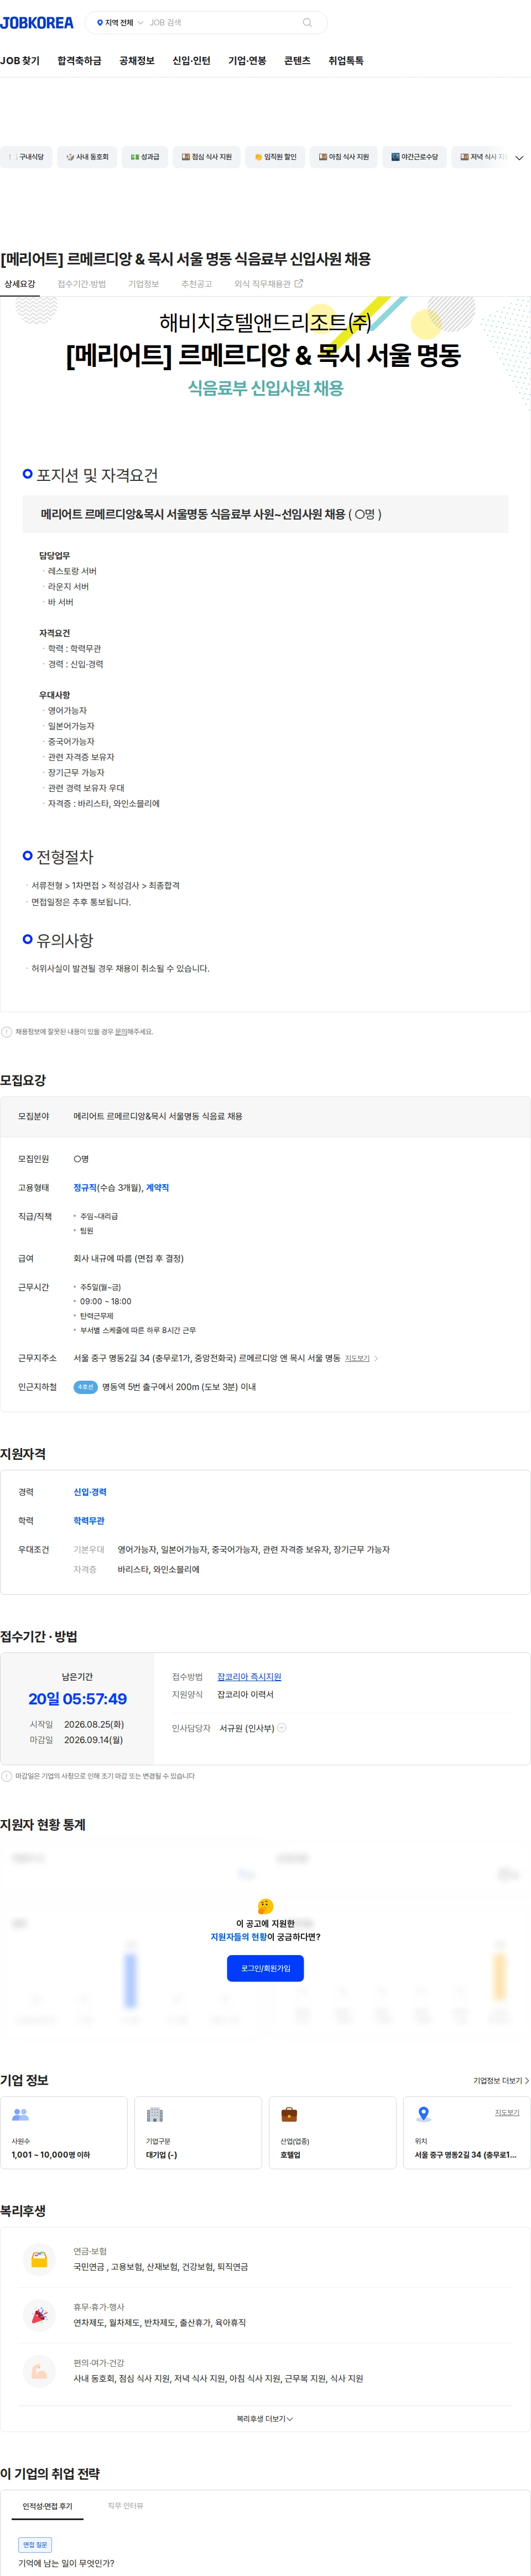531x2576 pixels.
Task: Click the 신입·경력 career link
Action: click(x=90, y=1492)
